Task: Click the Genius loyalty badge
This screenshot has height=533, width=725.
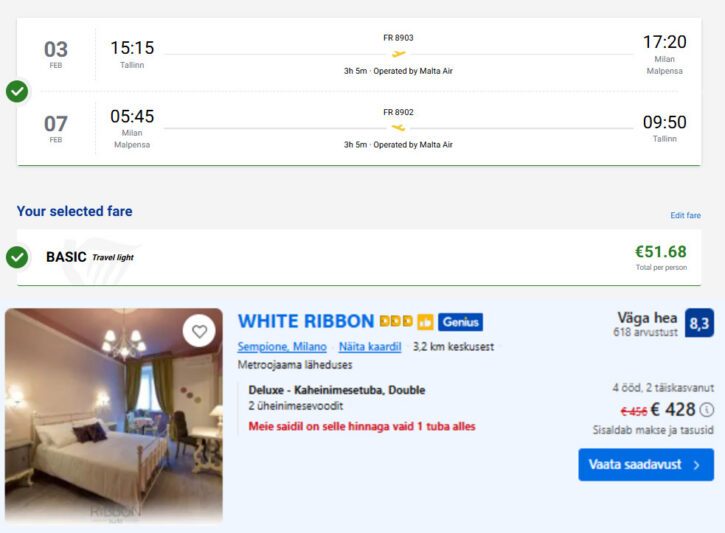Action: (x=460, y=322)
